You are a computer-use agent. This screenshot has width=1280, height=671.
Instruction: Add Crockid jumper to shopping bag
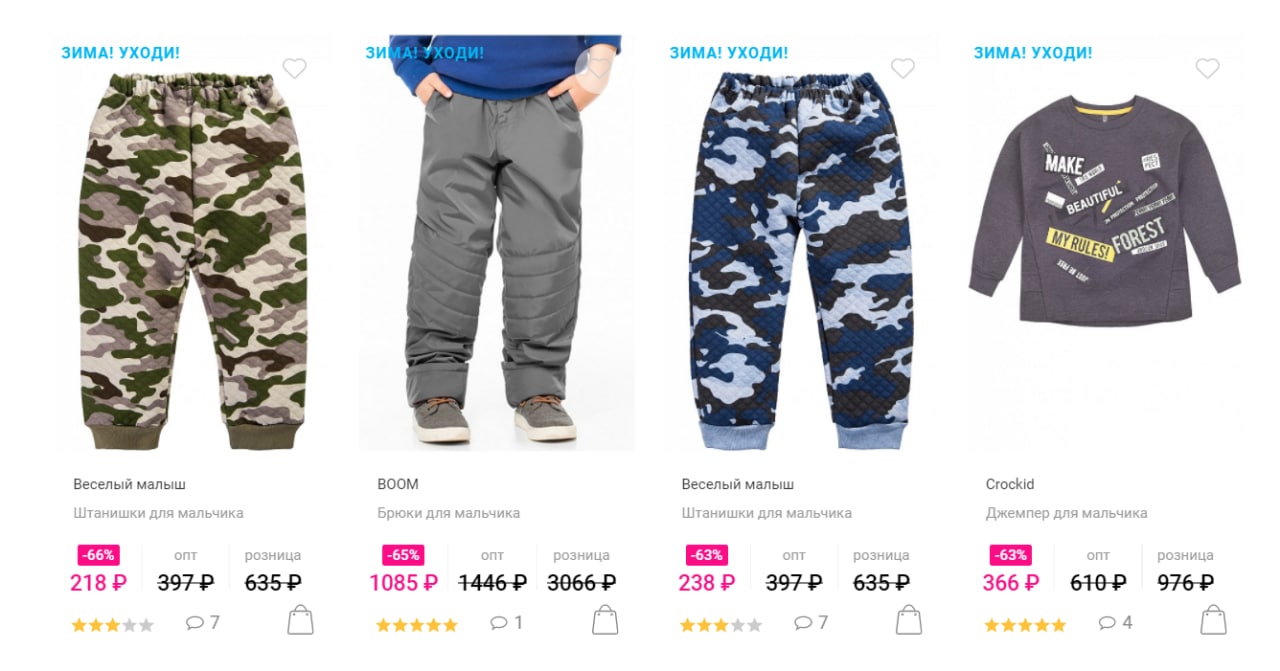tap(1213, 620)
